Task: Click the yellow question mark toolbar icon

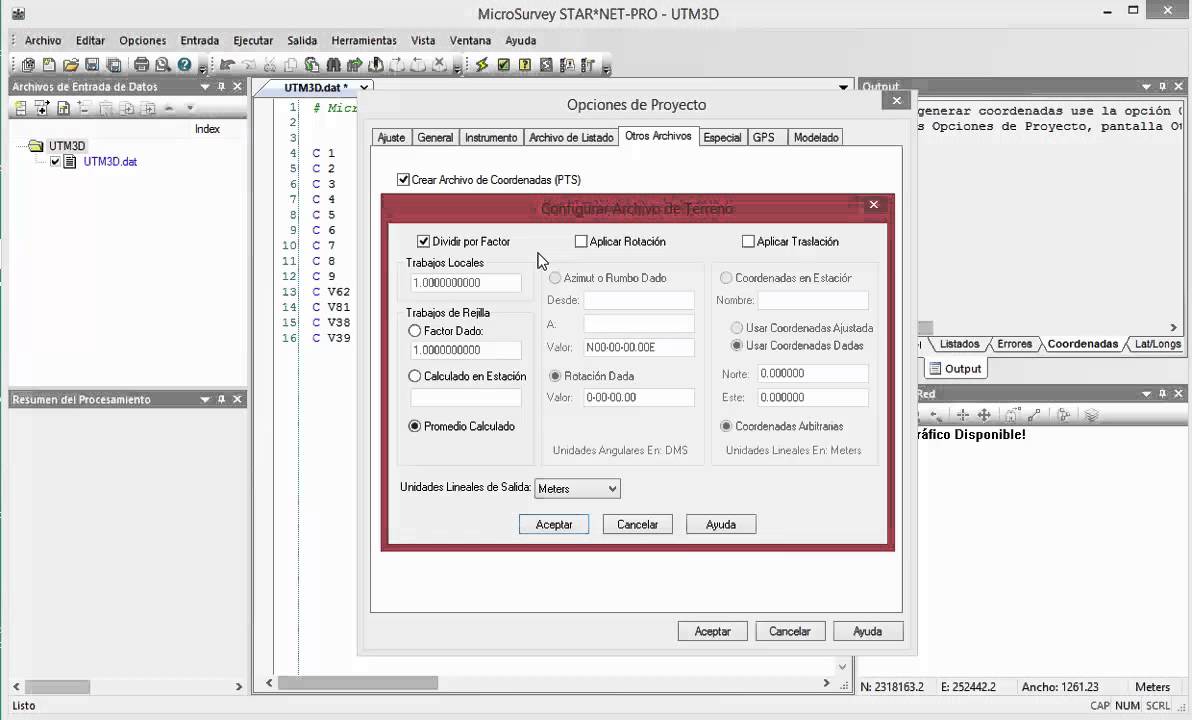Action: click(525, 65)
